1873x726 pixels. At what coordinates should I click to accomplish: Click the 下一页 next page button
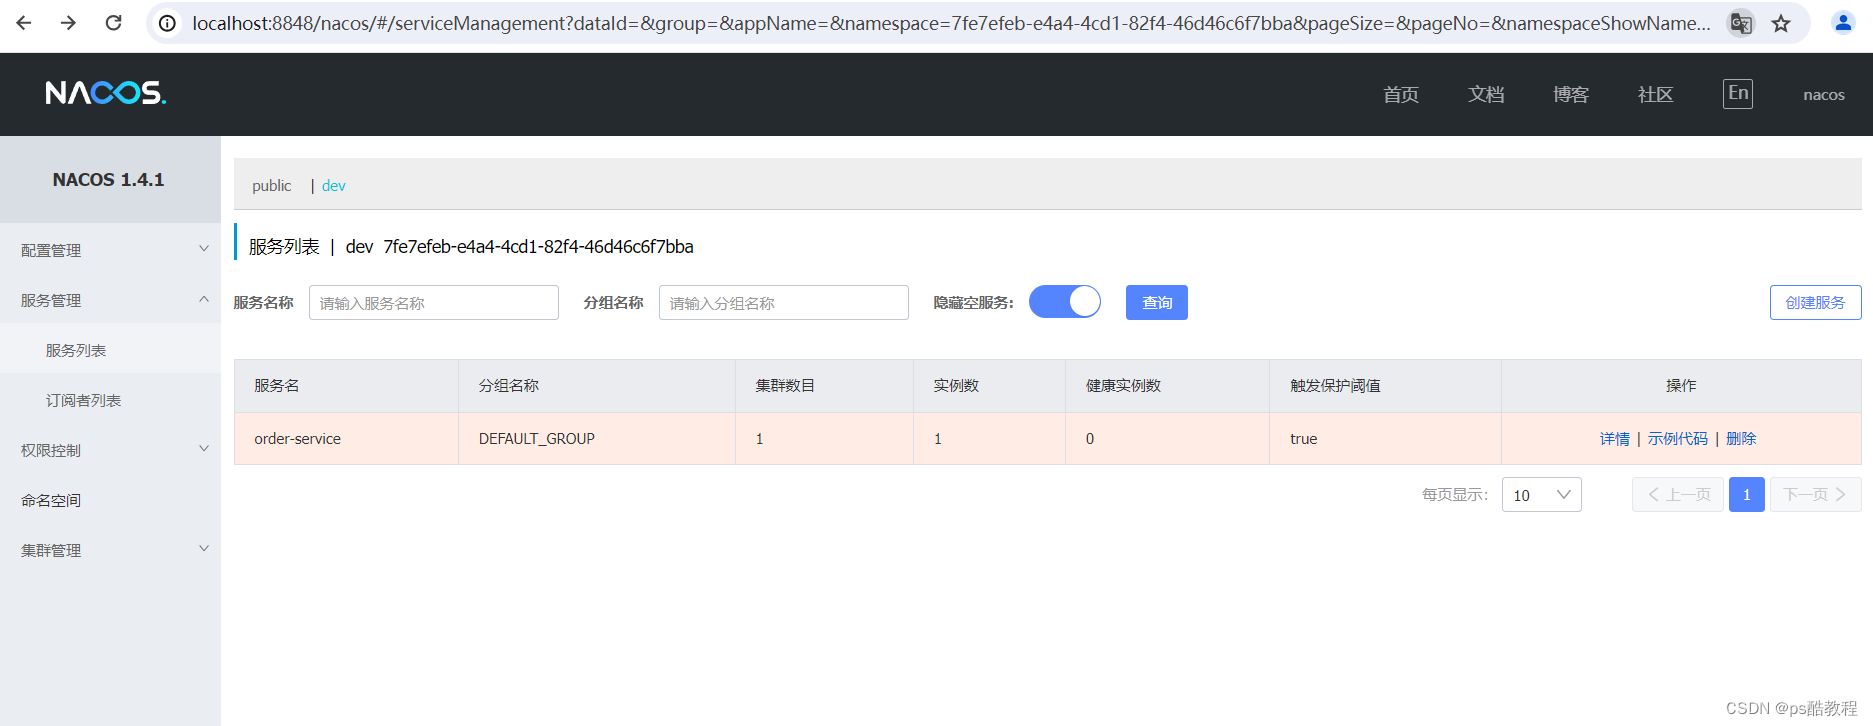point(1815,495)
